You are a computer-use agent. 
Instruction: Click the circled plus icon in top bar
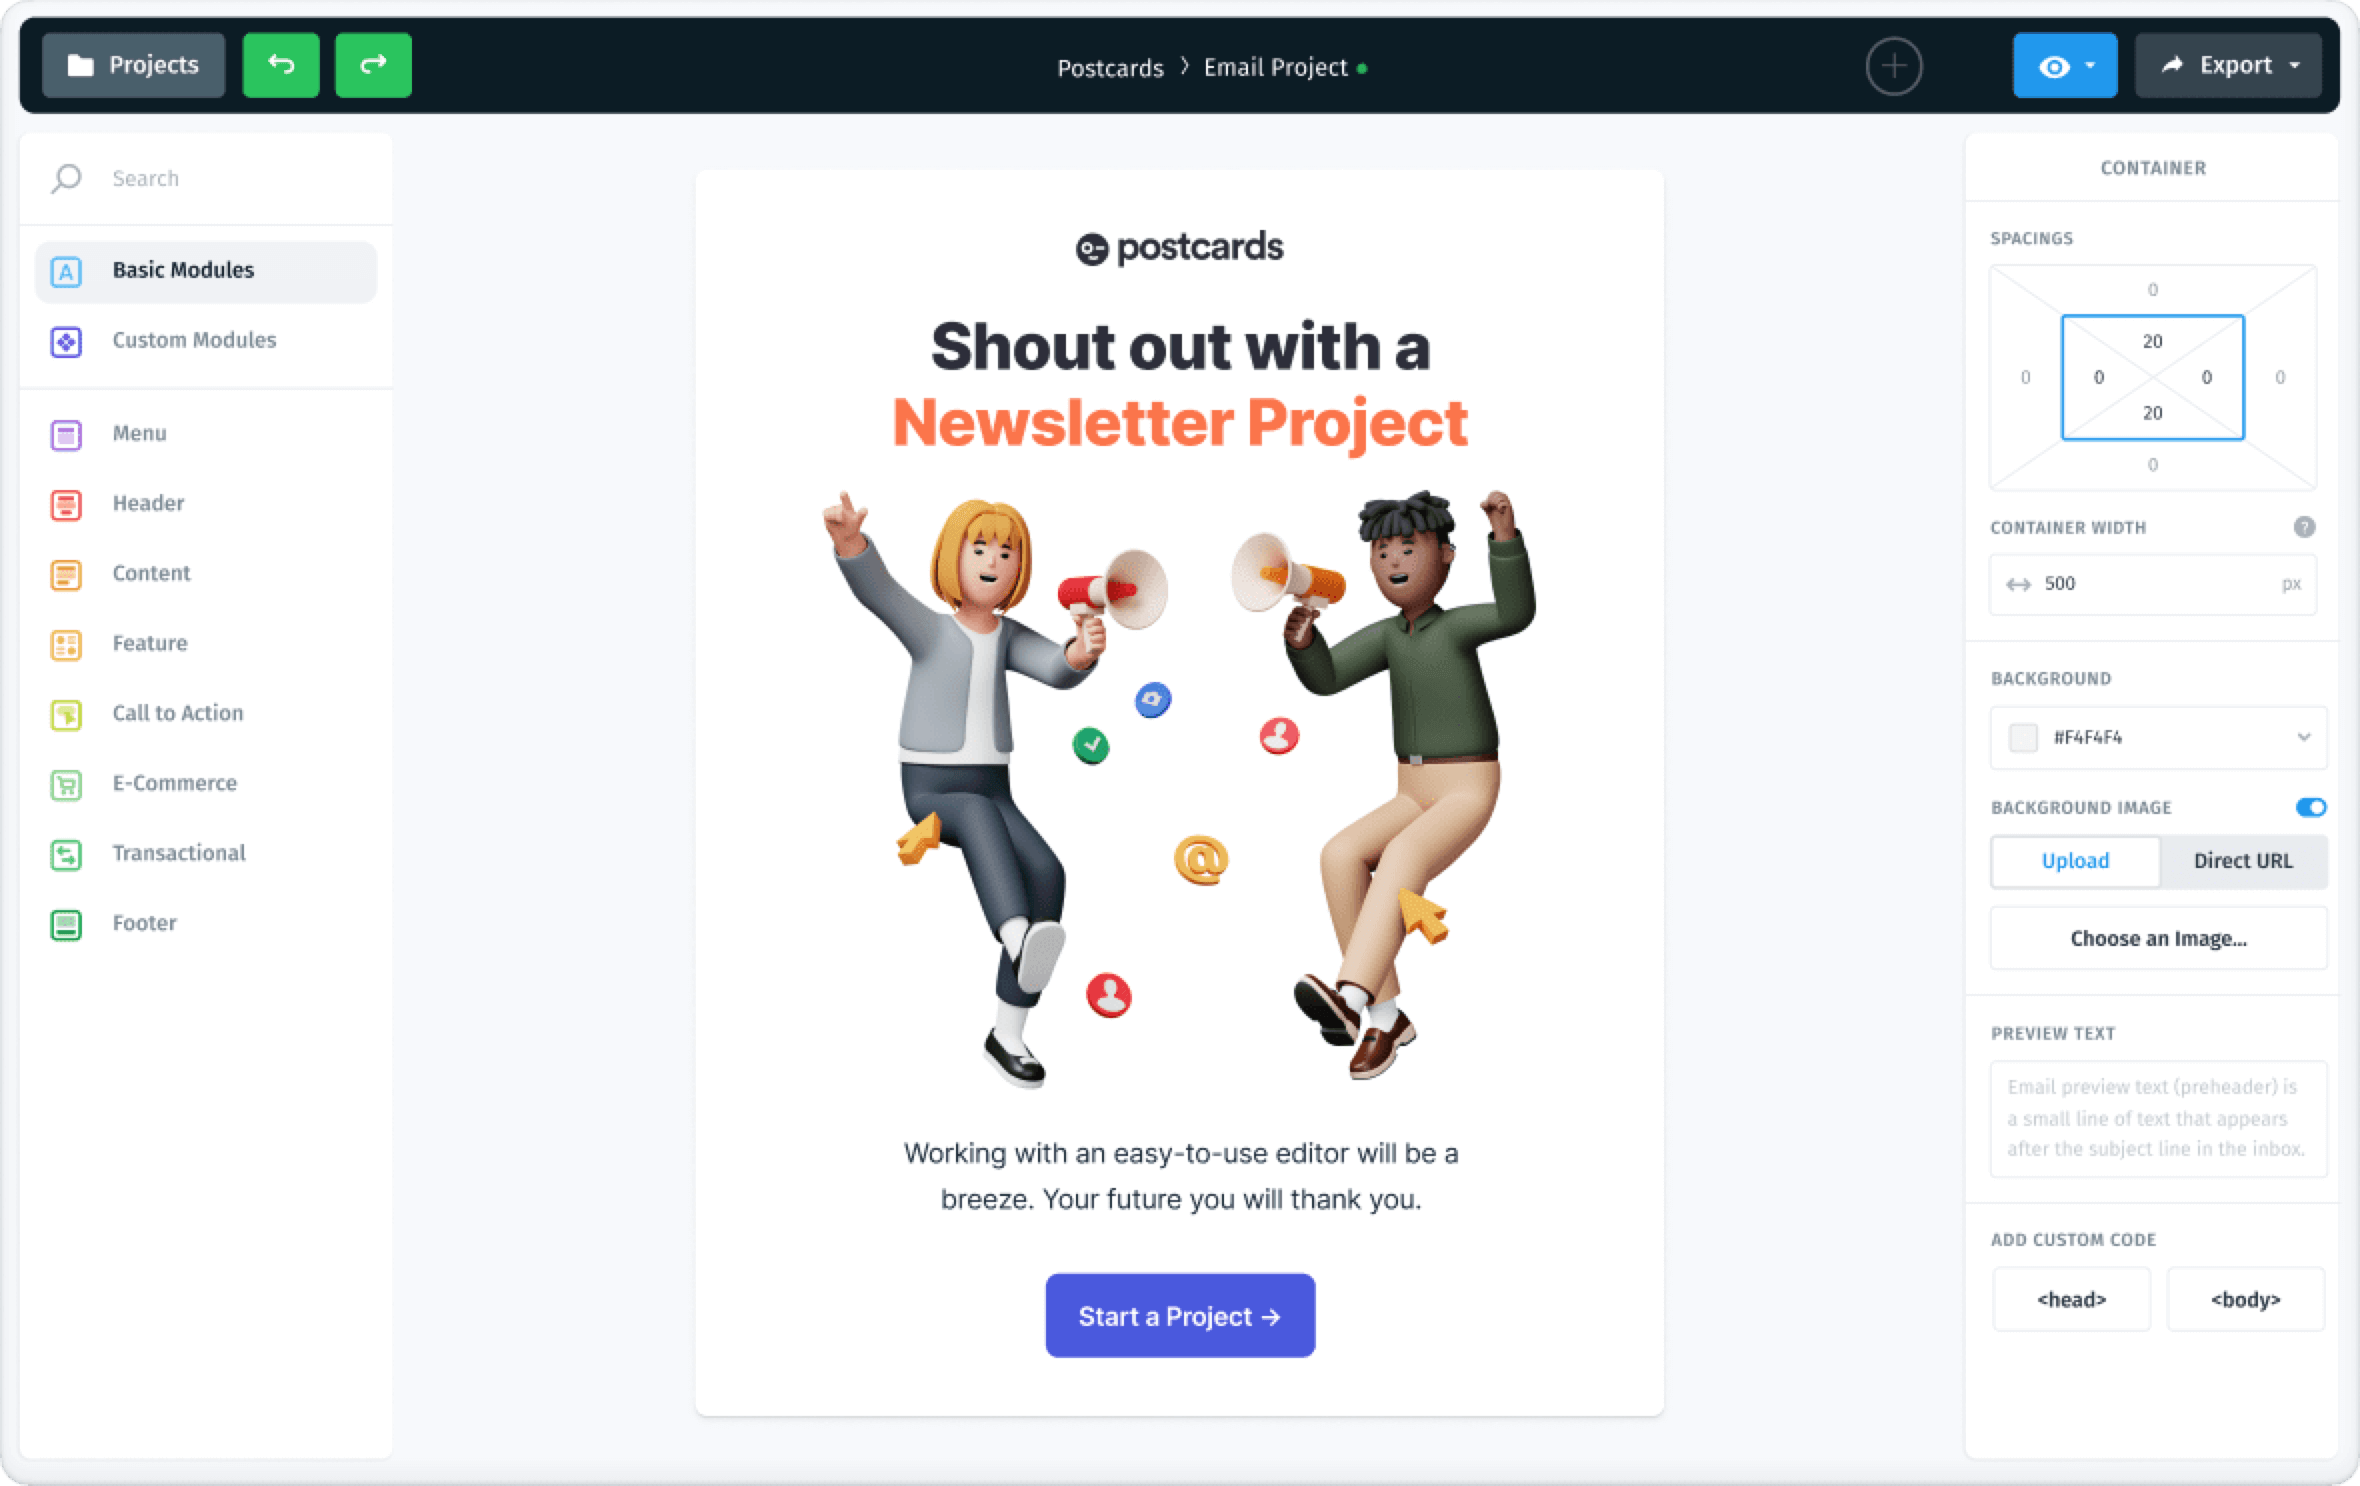(1894, 66)
